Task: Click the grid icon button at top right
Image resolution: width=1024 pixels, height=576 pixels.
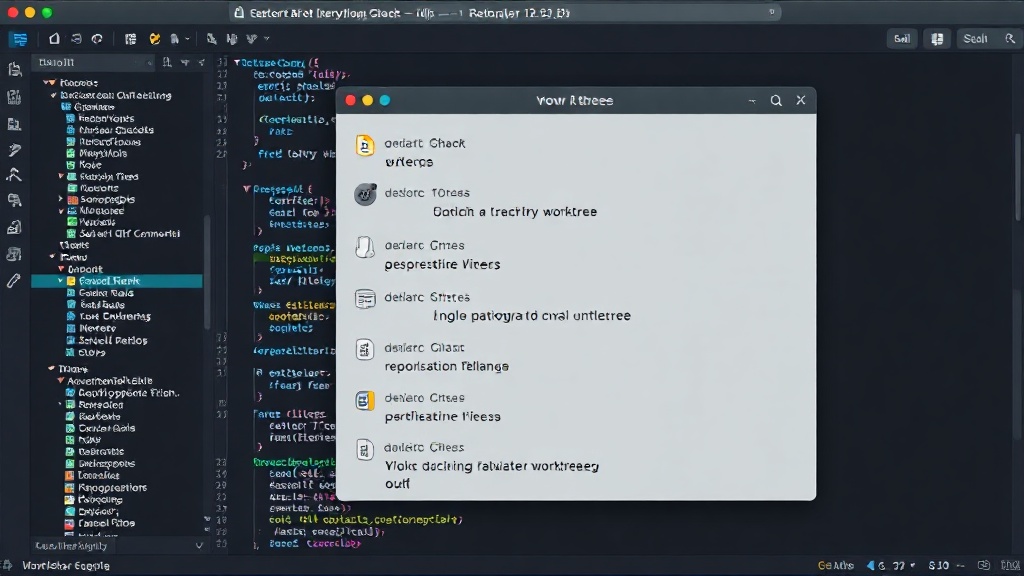Action: (937, 39)
